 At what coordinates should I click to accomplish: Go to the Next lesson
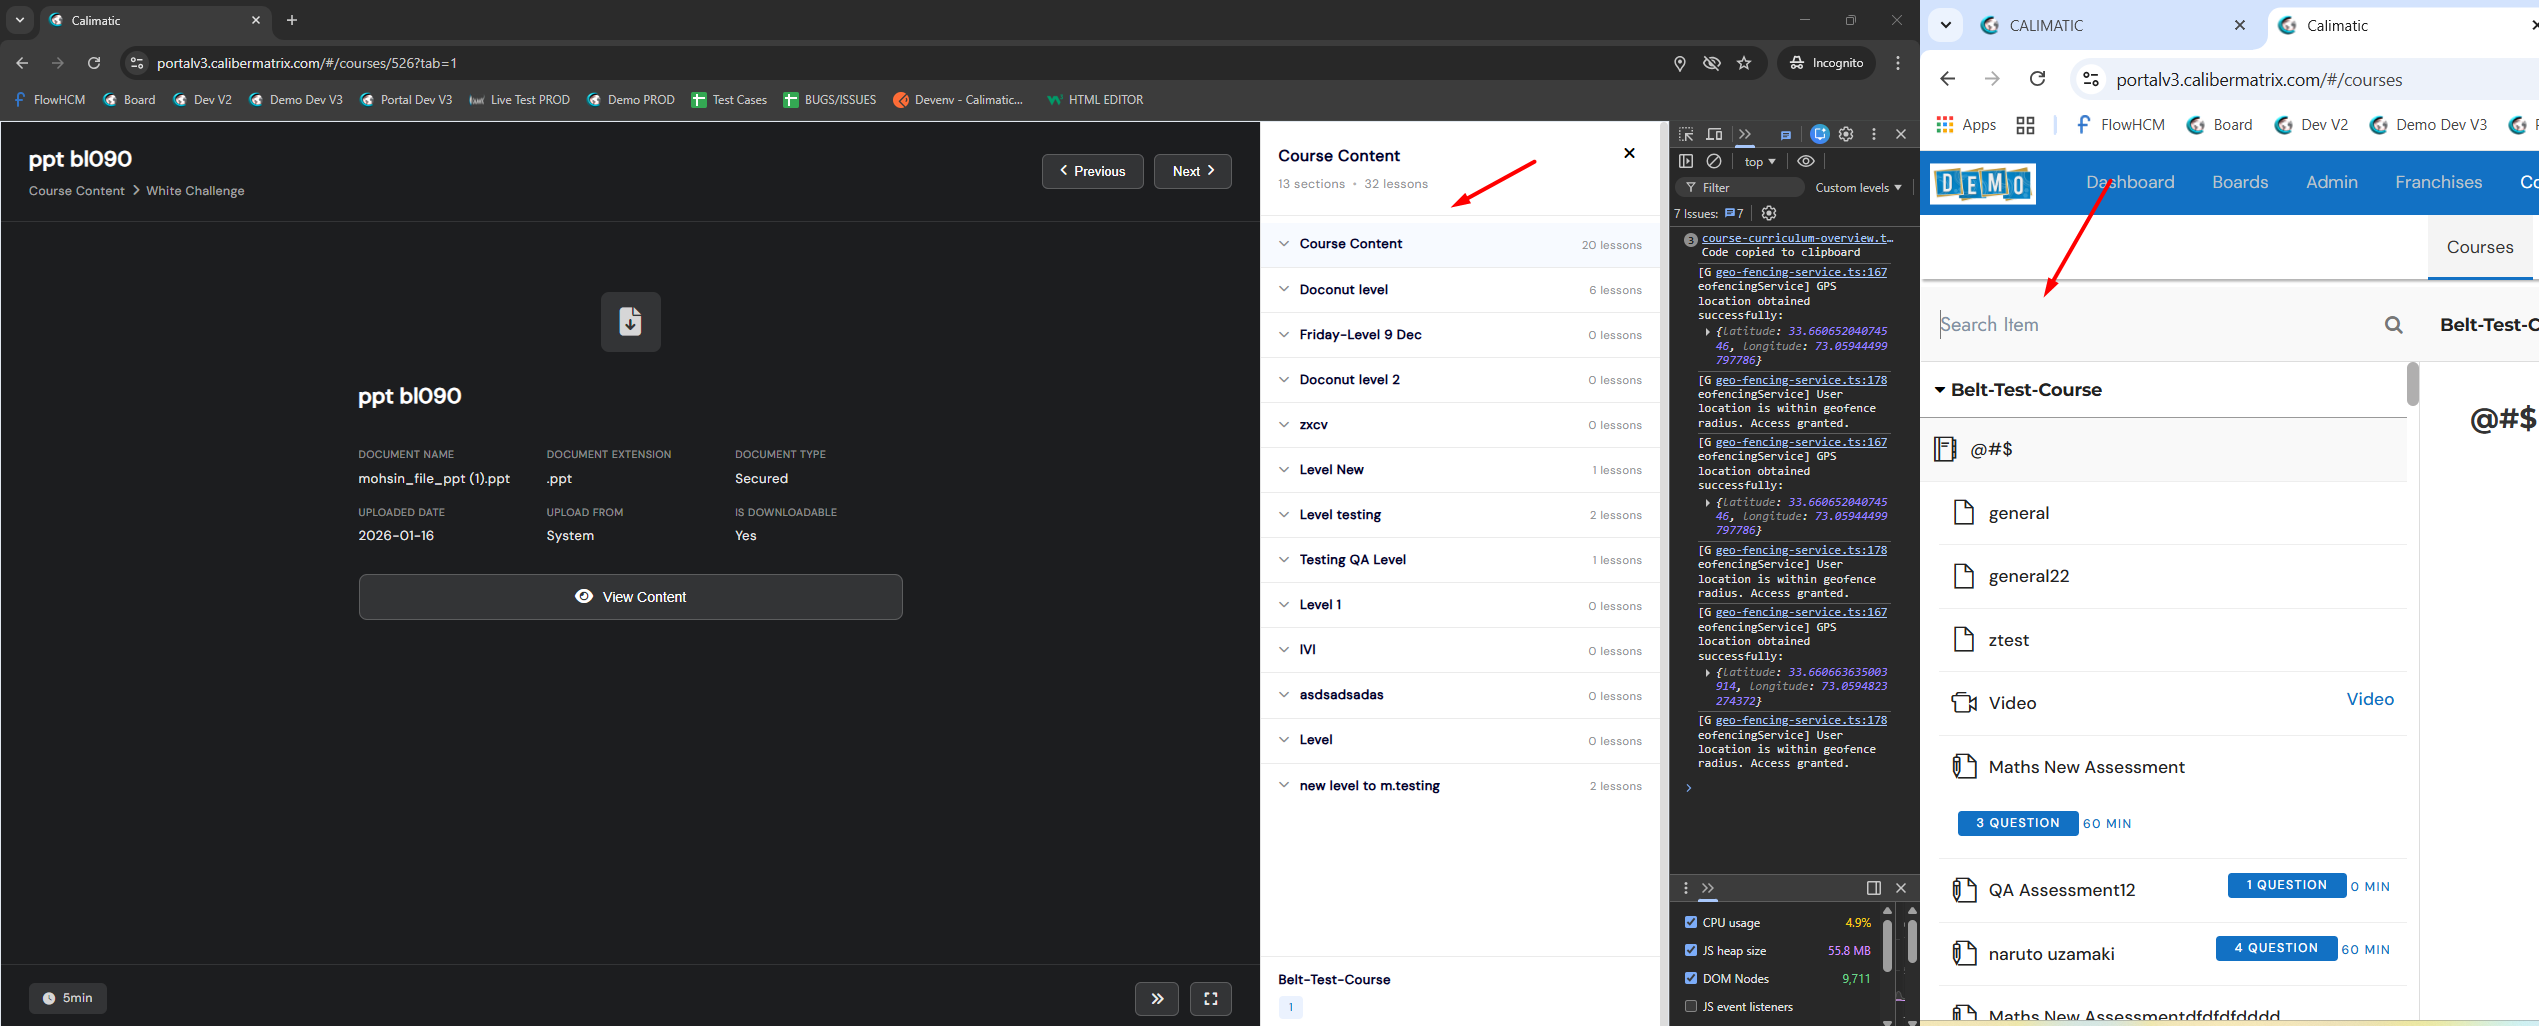coord(1193,171)
